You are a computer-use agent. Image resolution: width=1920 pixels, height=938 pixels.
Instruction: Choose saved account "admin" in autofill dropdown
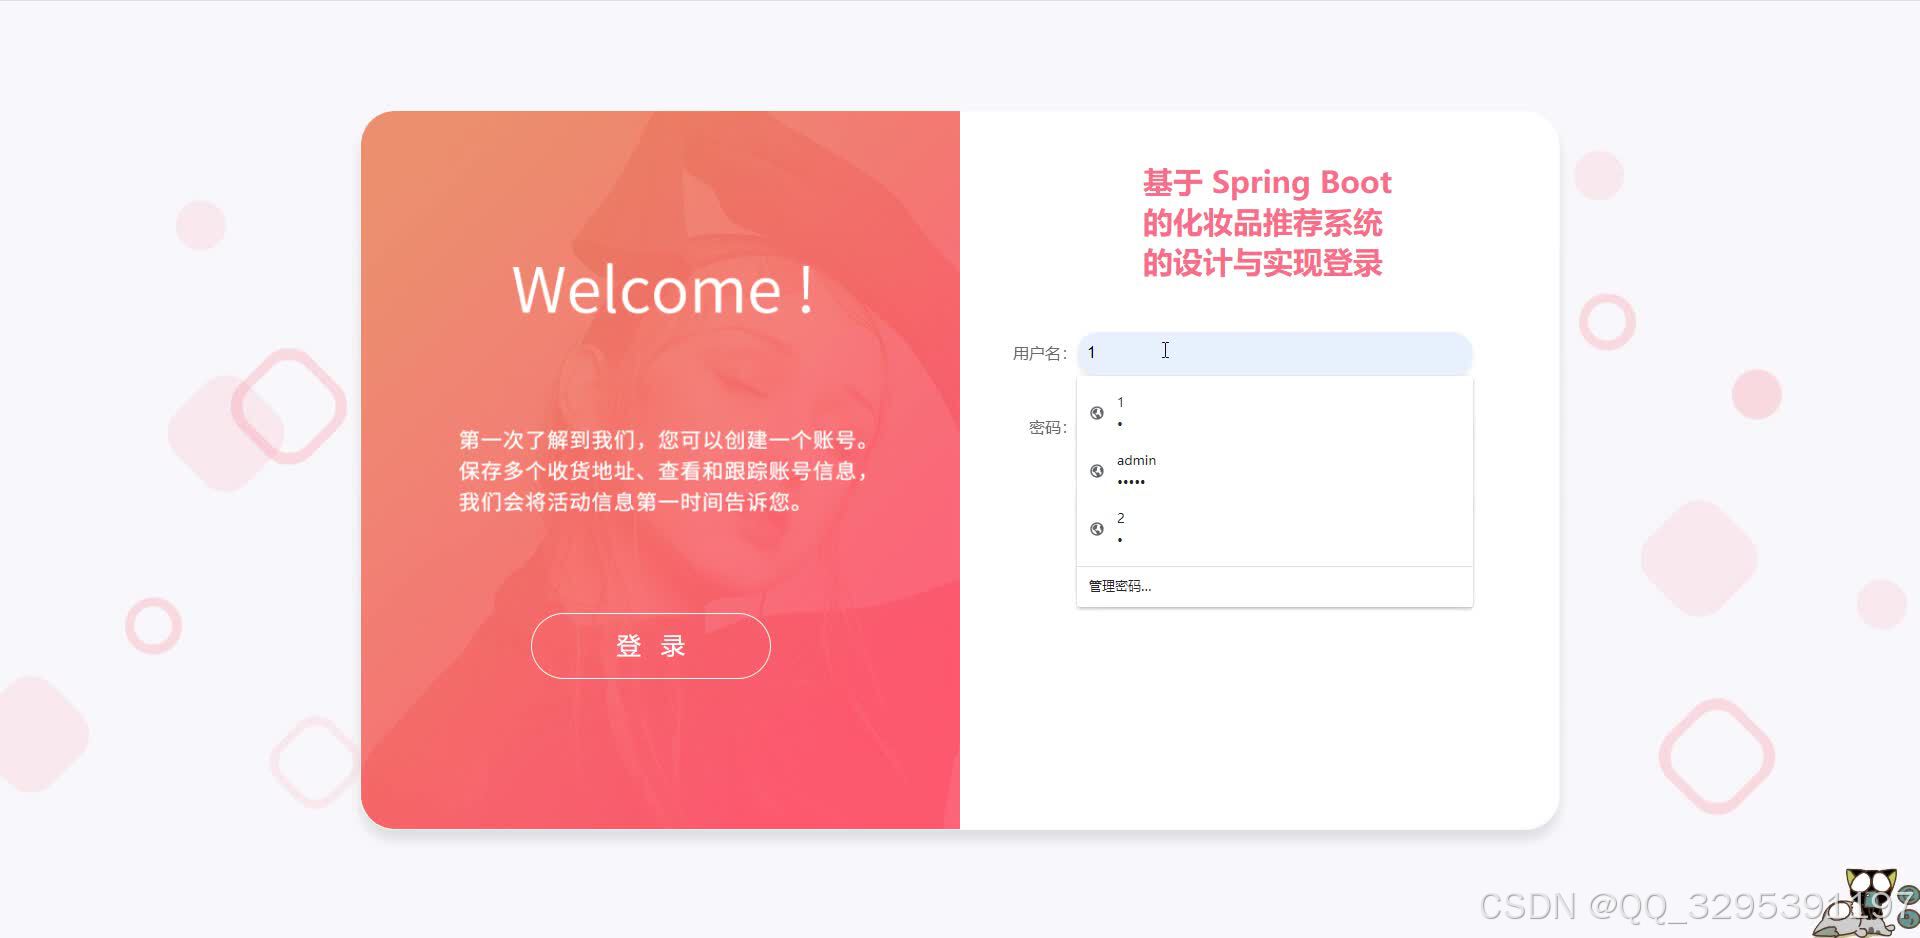pyautogui.click(x=1274, y=471)
